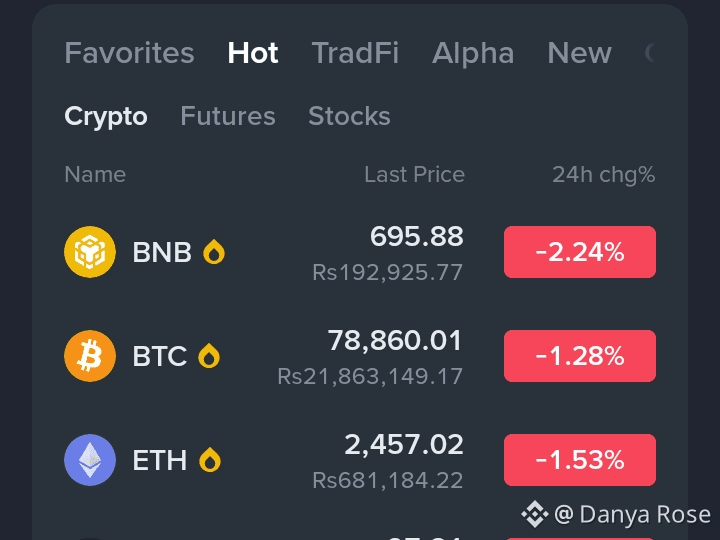Open the New listings tab
Viewport: 720px width, 540px height.
pyautogui.click(x=579, y=53)
